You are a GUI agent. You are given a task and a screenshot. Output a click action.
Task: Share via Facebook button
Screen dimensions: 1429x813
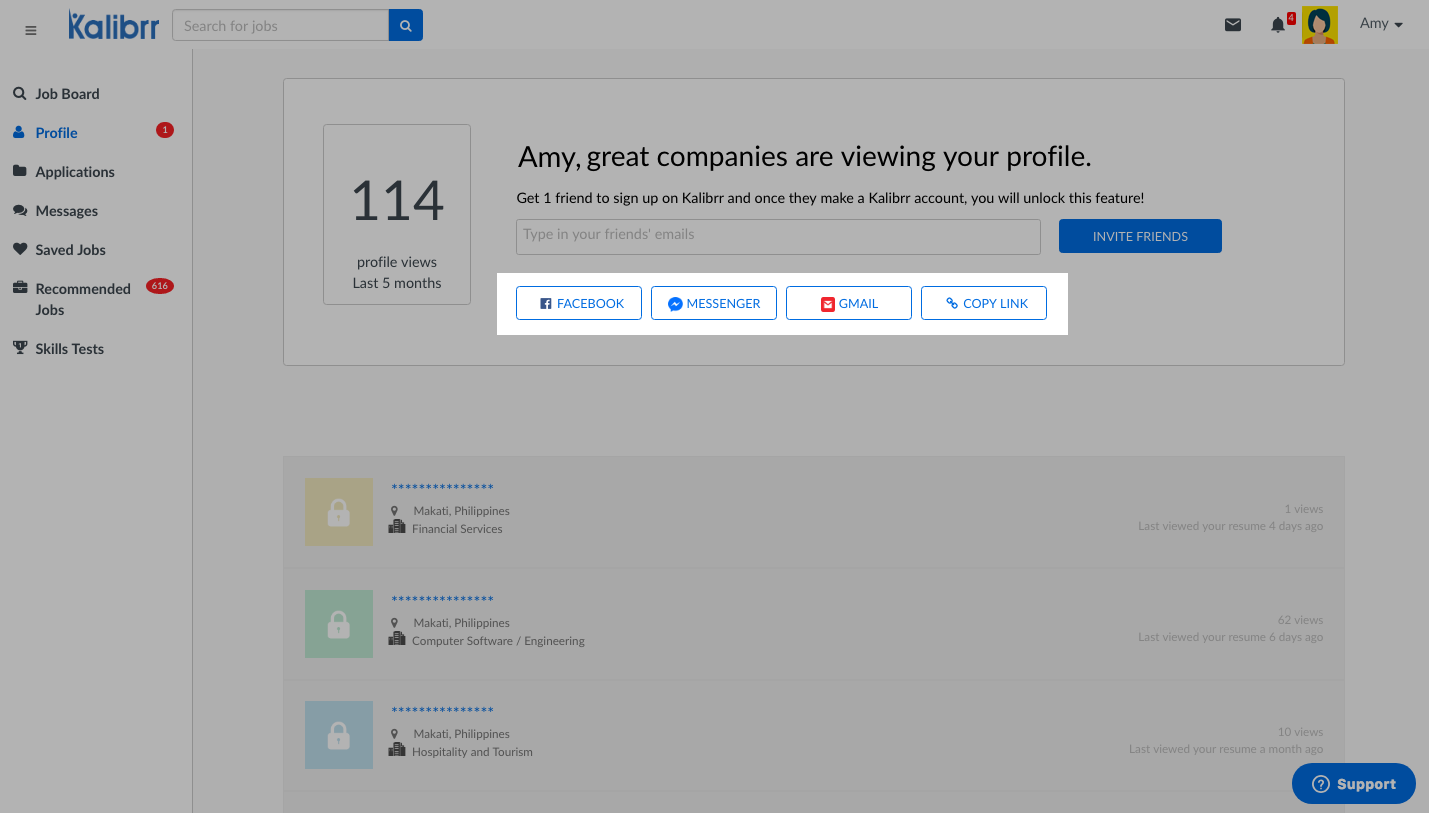click(x=579, y=304)
